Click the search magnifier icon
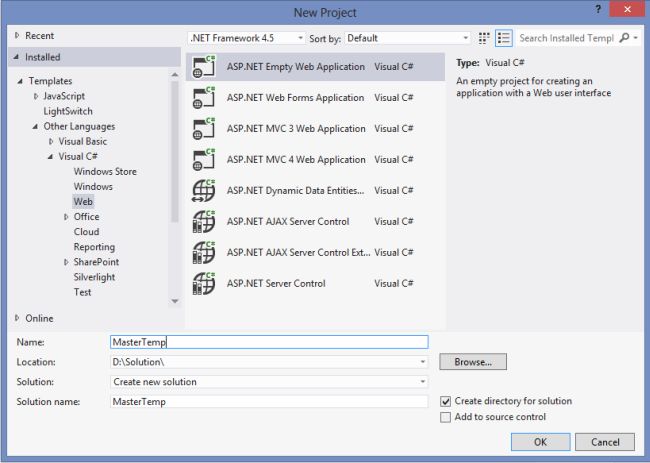 click(x=624, y=38)
